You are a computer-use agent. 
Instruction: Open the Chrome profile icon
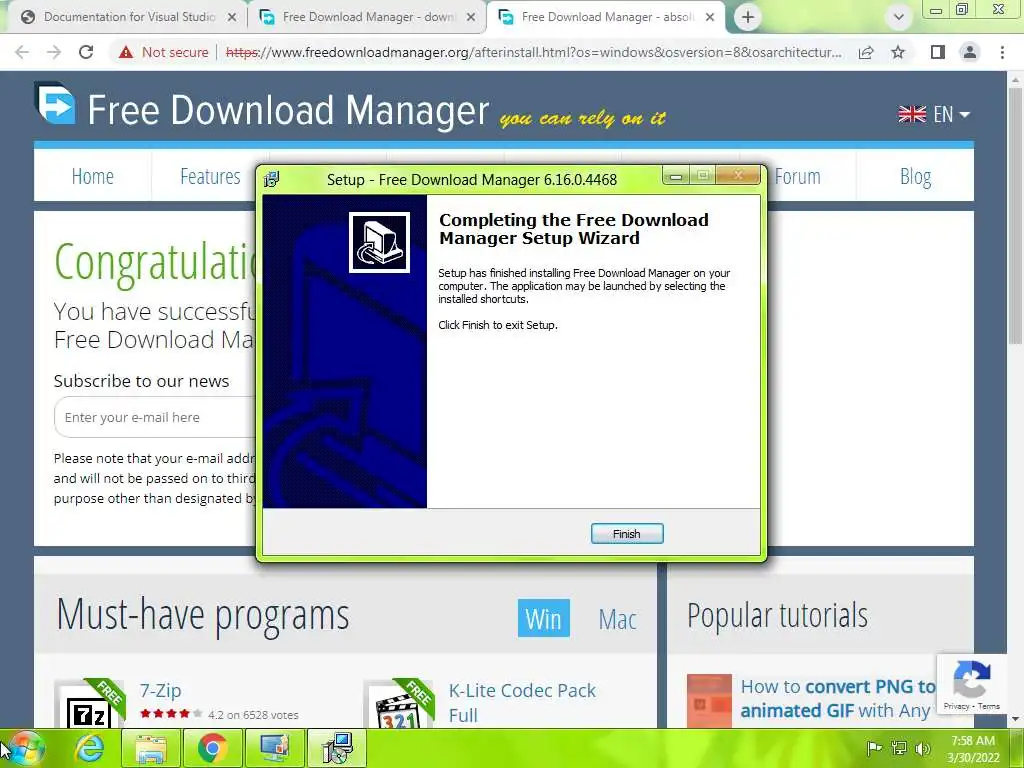tap(970, 52)
